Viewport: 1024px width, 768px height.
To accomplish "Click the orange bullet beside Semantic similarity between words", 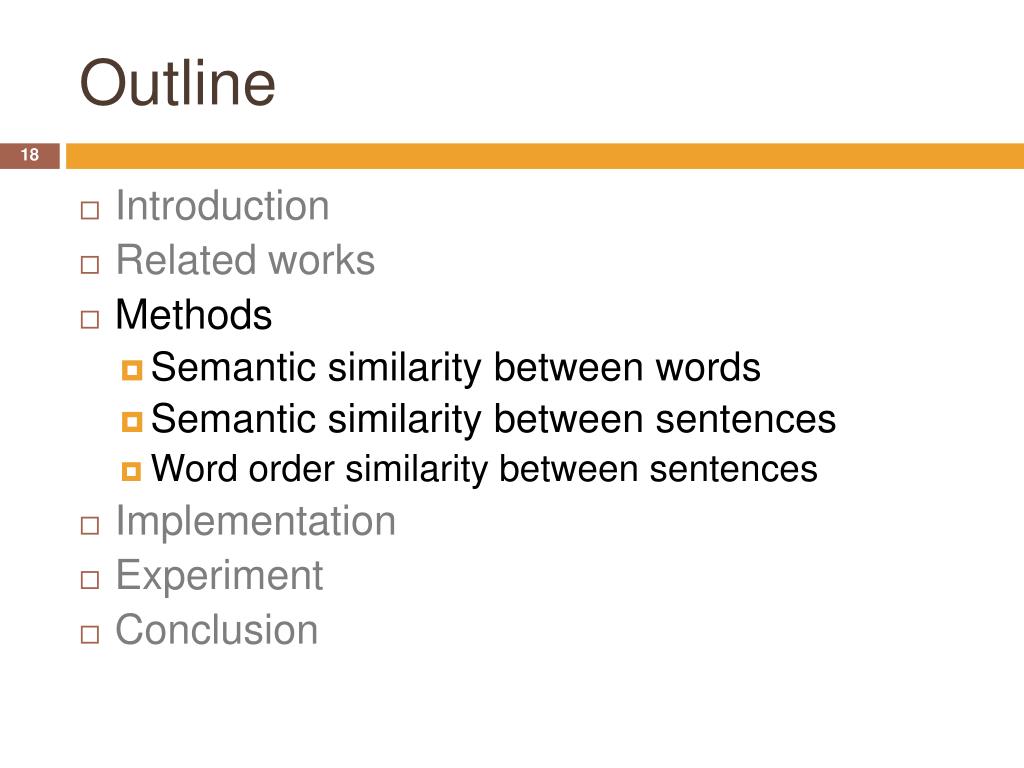I will click(x=132, y=370).
